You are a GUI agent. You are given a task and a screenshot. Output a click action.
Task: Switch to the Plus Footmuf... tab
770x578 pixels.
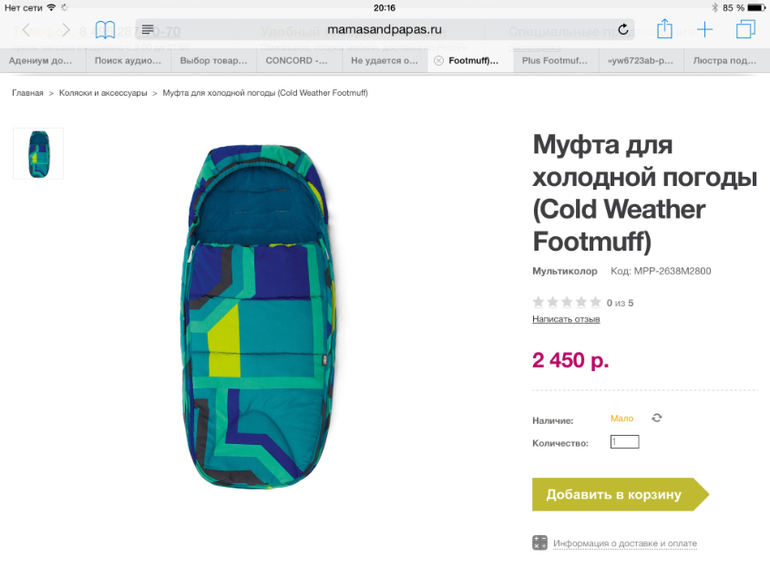(555, 61)
